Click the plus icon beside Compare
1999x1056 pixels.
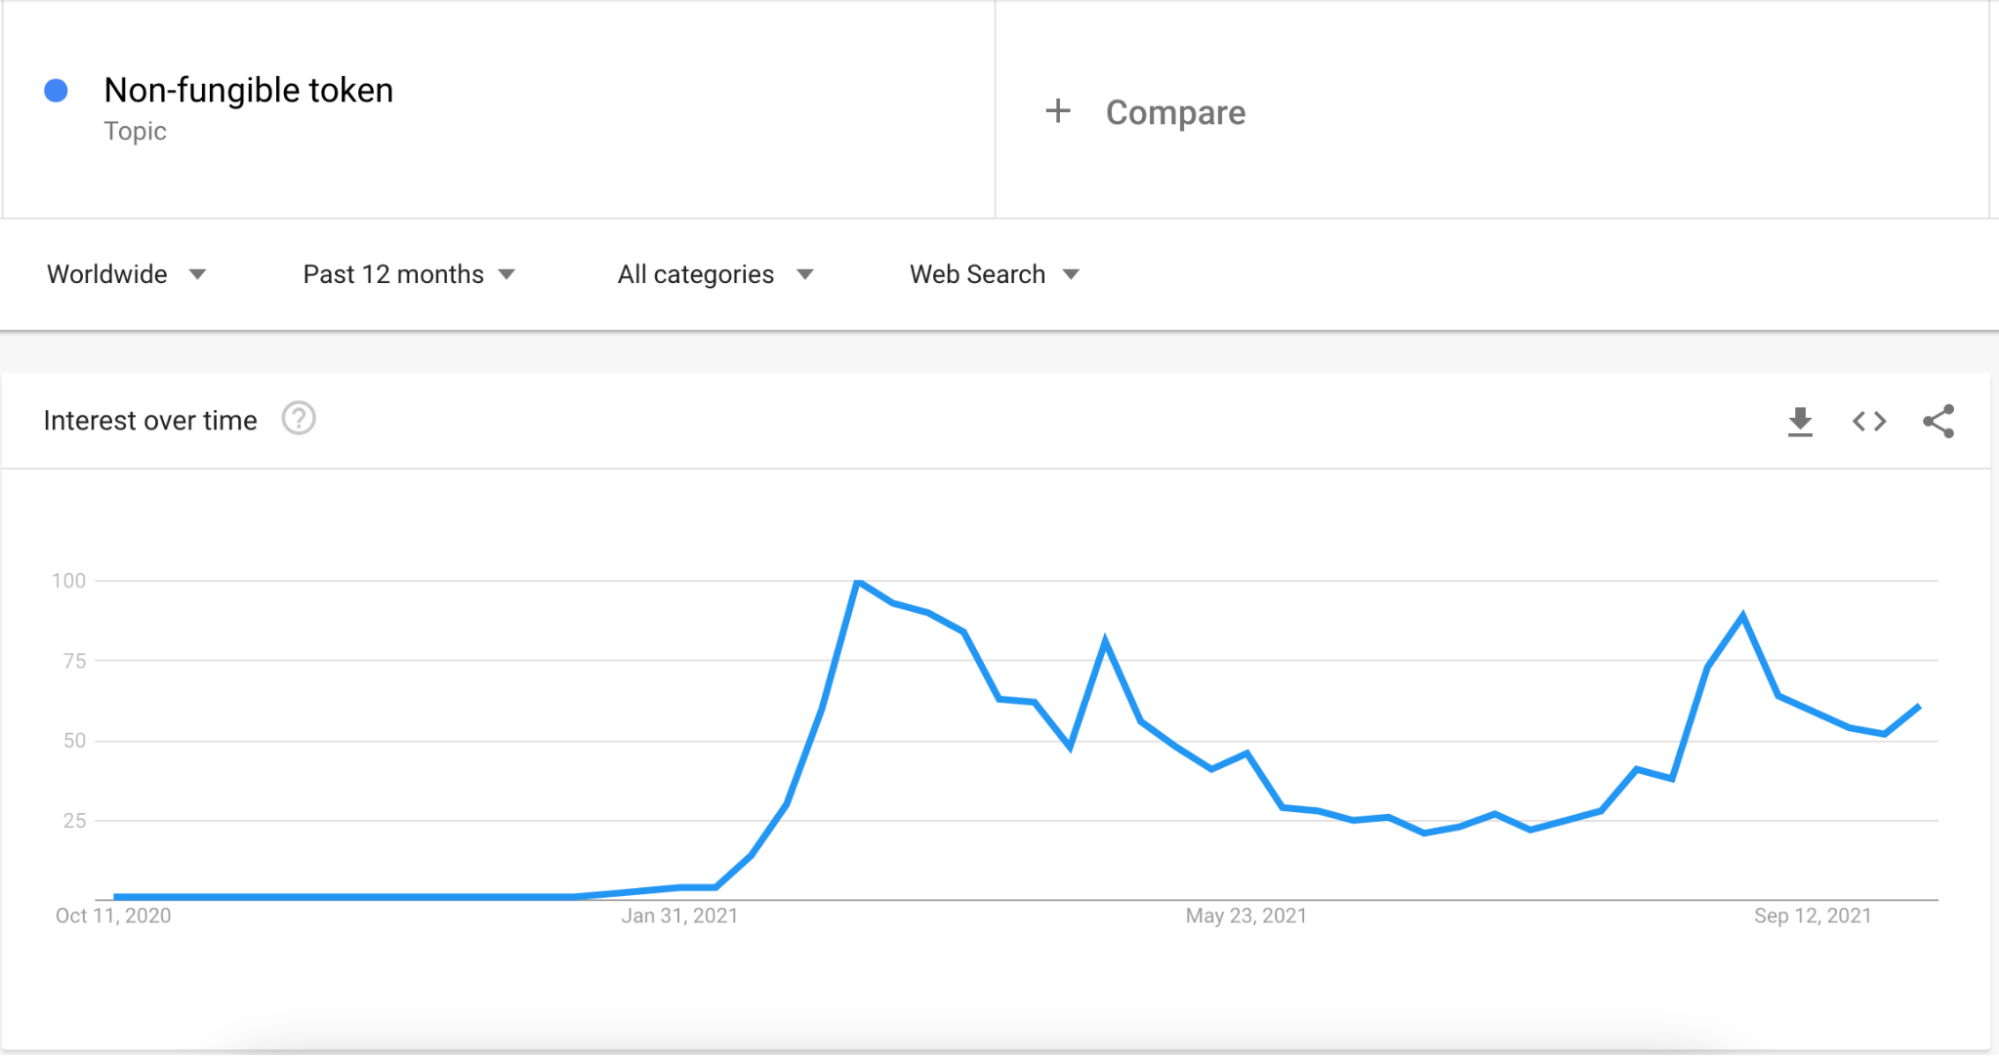pos(1058,111)
